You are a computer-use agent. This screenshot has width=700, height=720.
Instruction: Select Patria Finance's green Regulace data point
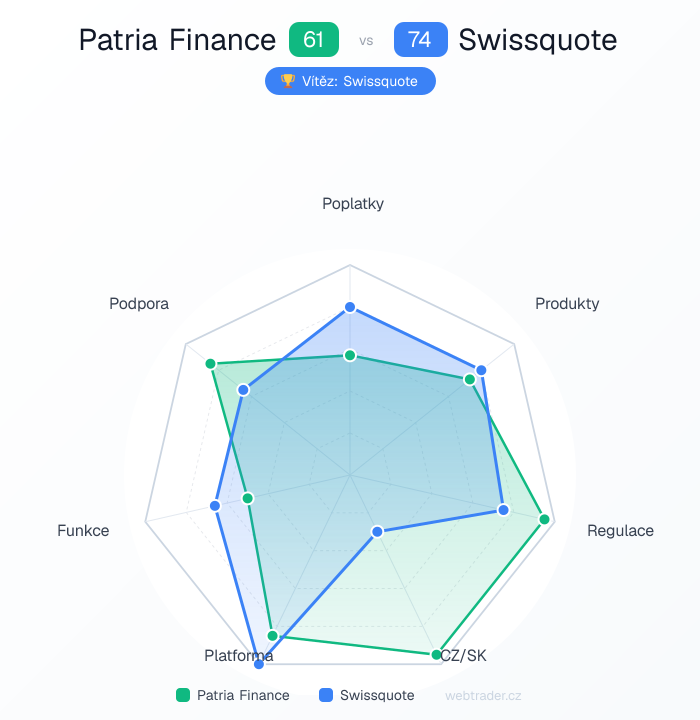545,519
